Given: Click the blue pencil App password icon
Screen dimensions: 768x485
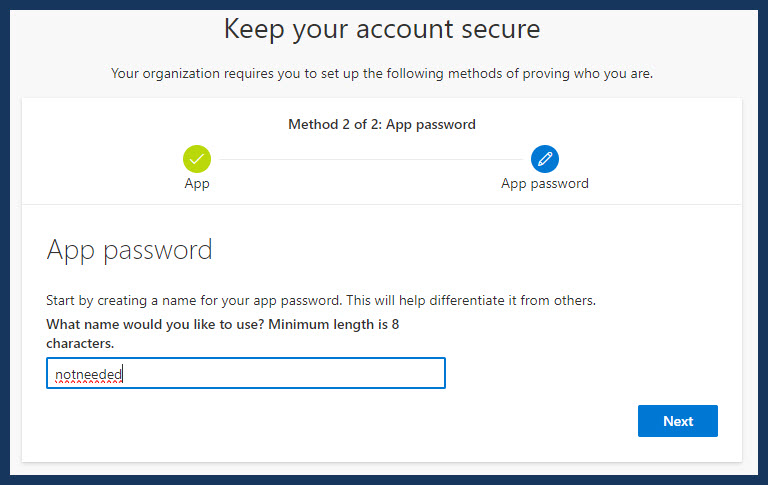Looking at the screenshot, I should coord(545,159).
